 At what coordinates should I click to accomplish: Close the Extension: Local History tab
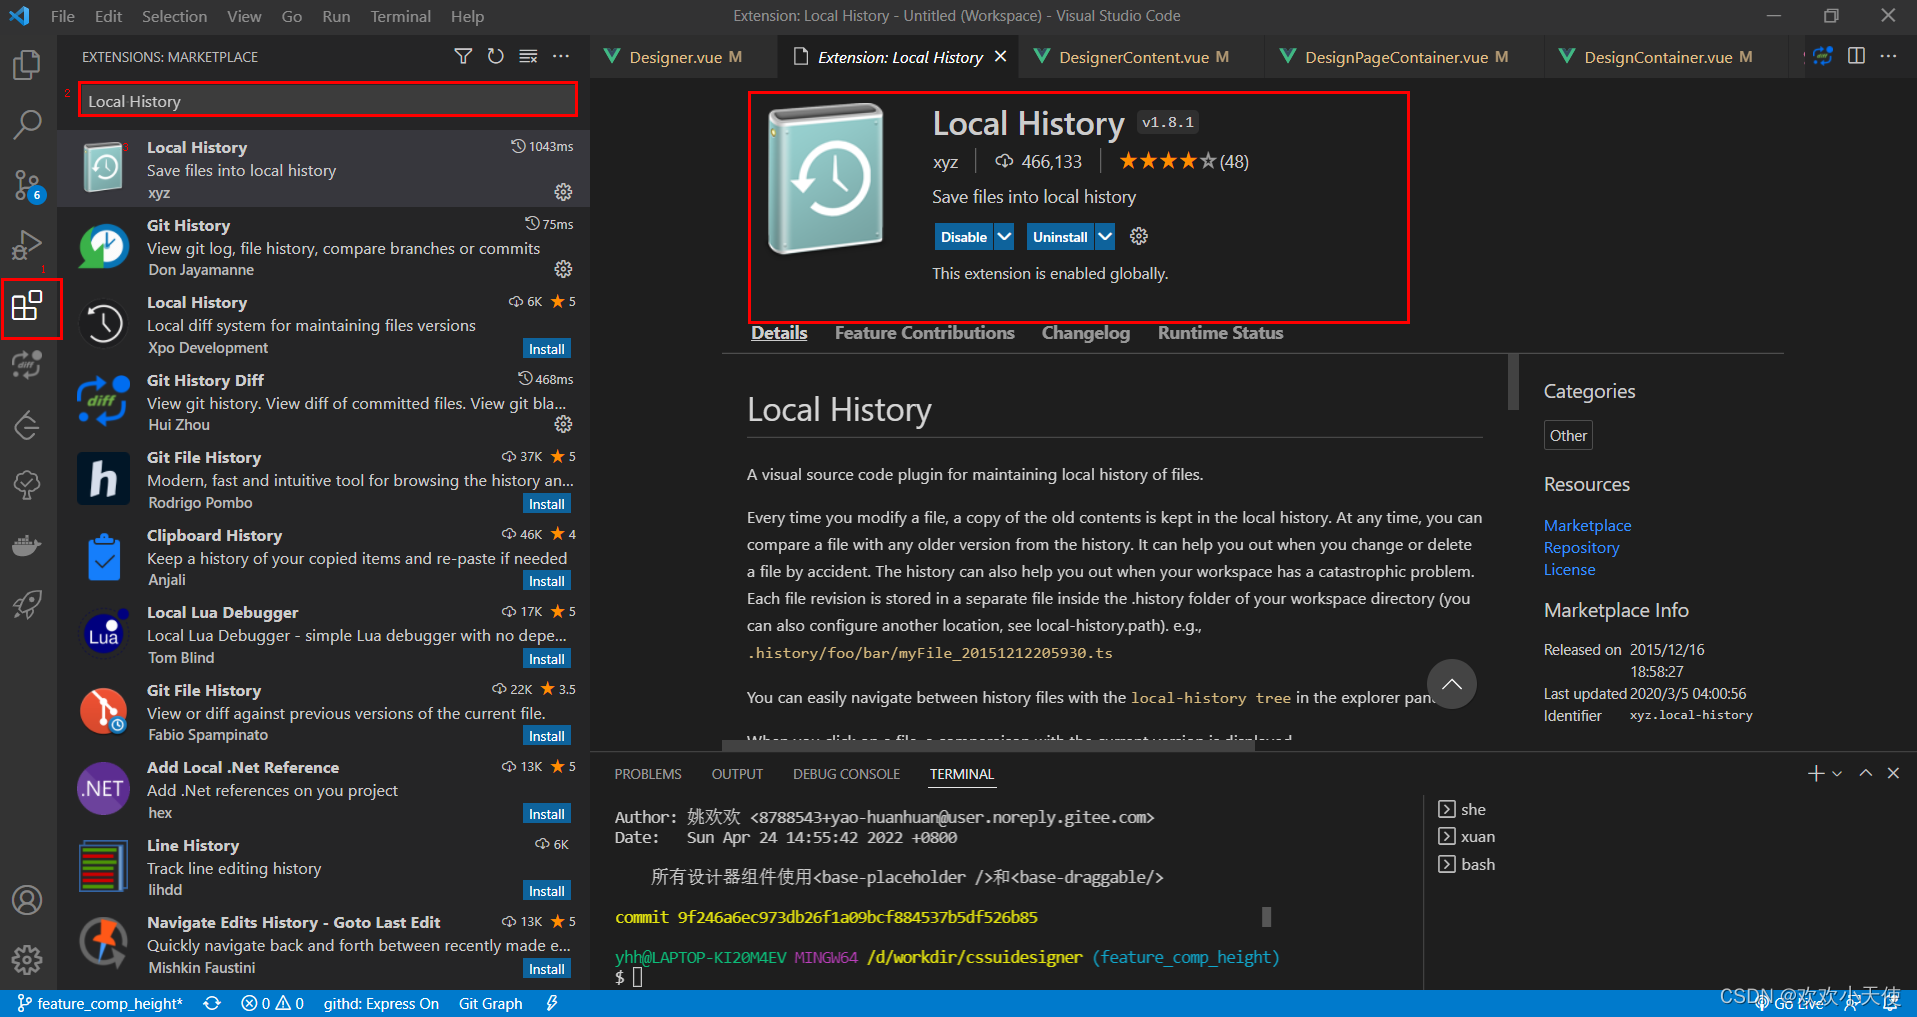(x=1000, y=57)
